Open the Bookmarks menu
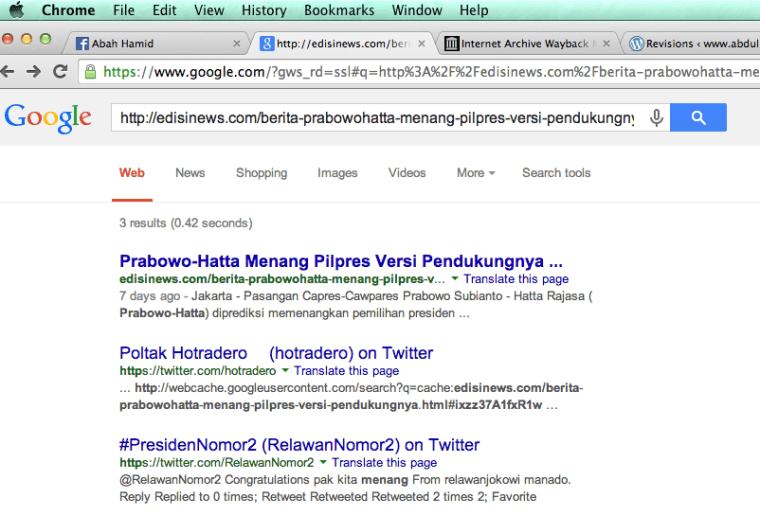Viewport: 760px width, 516px height. (339, 10)
